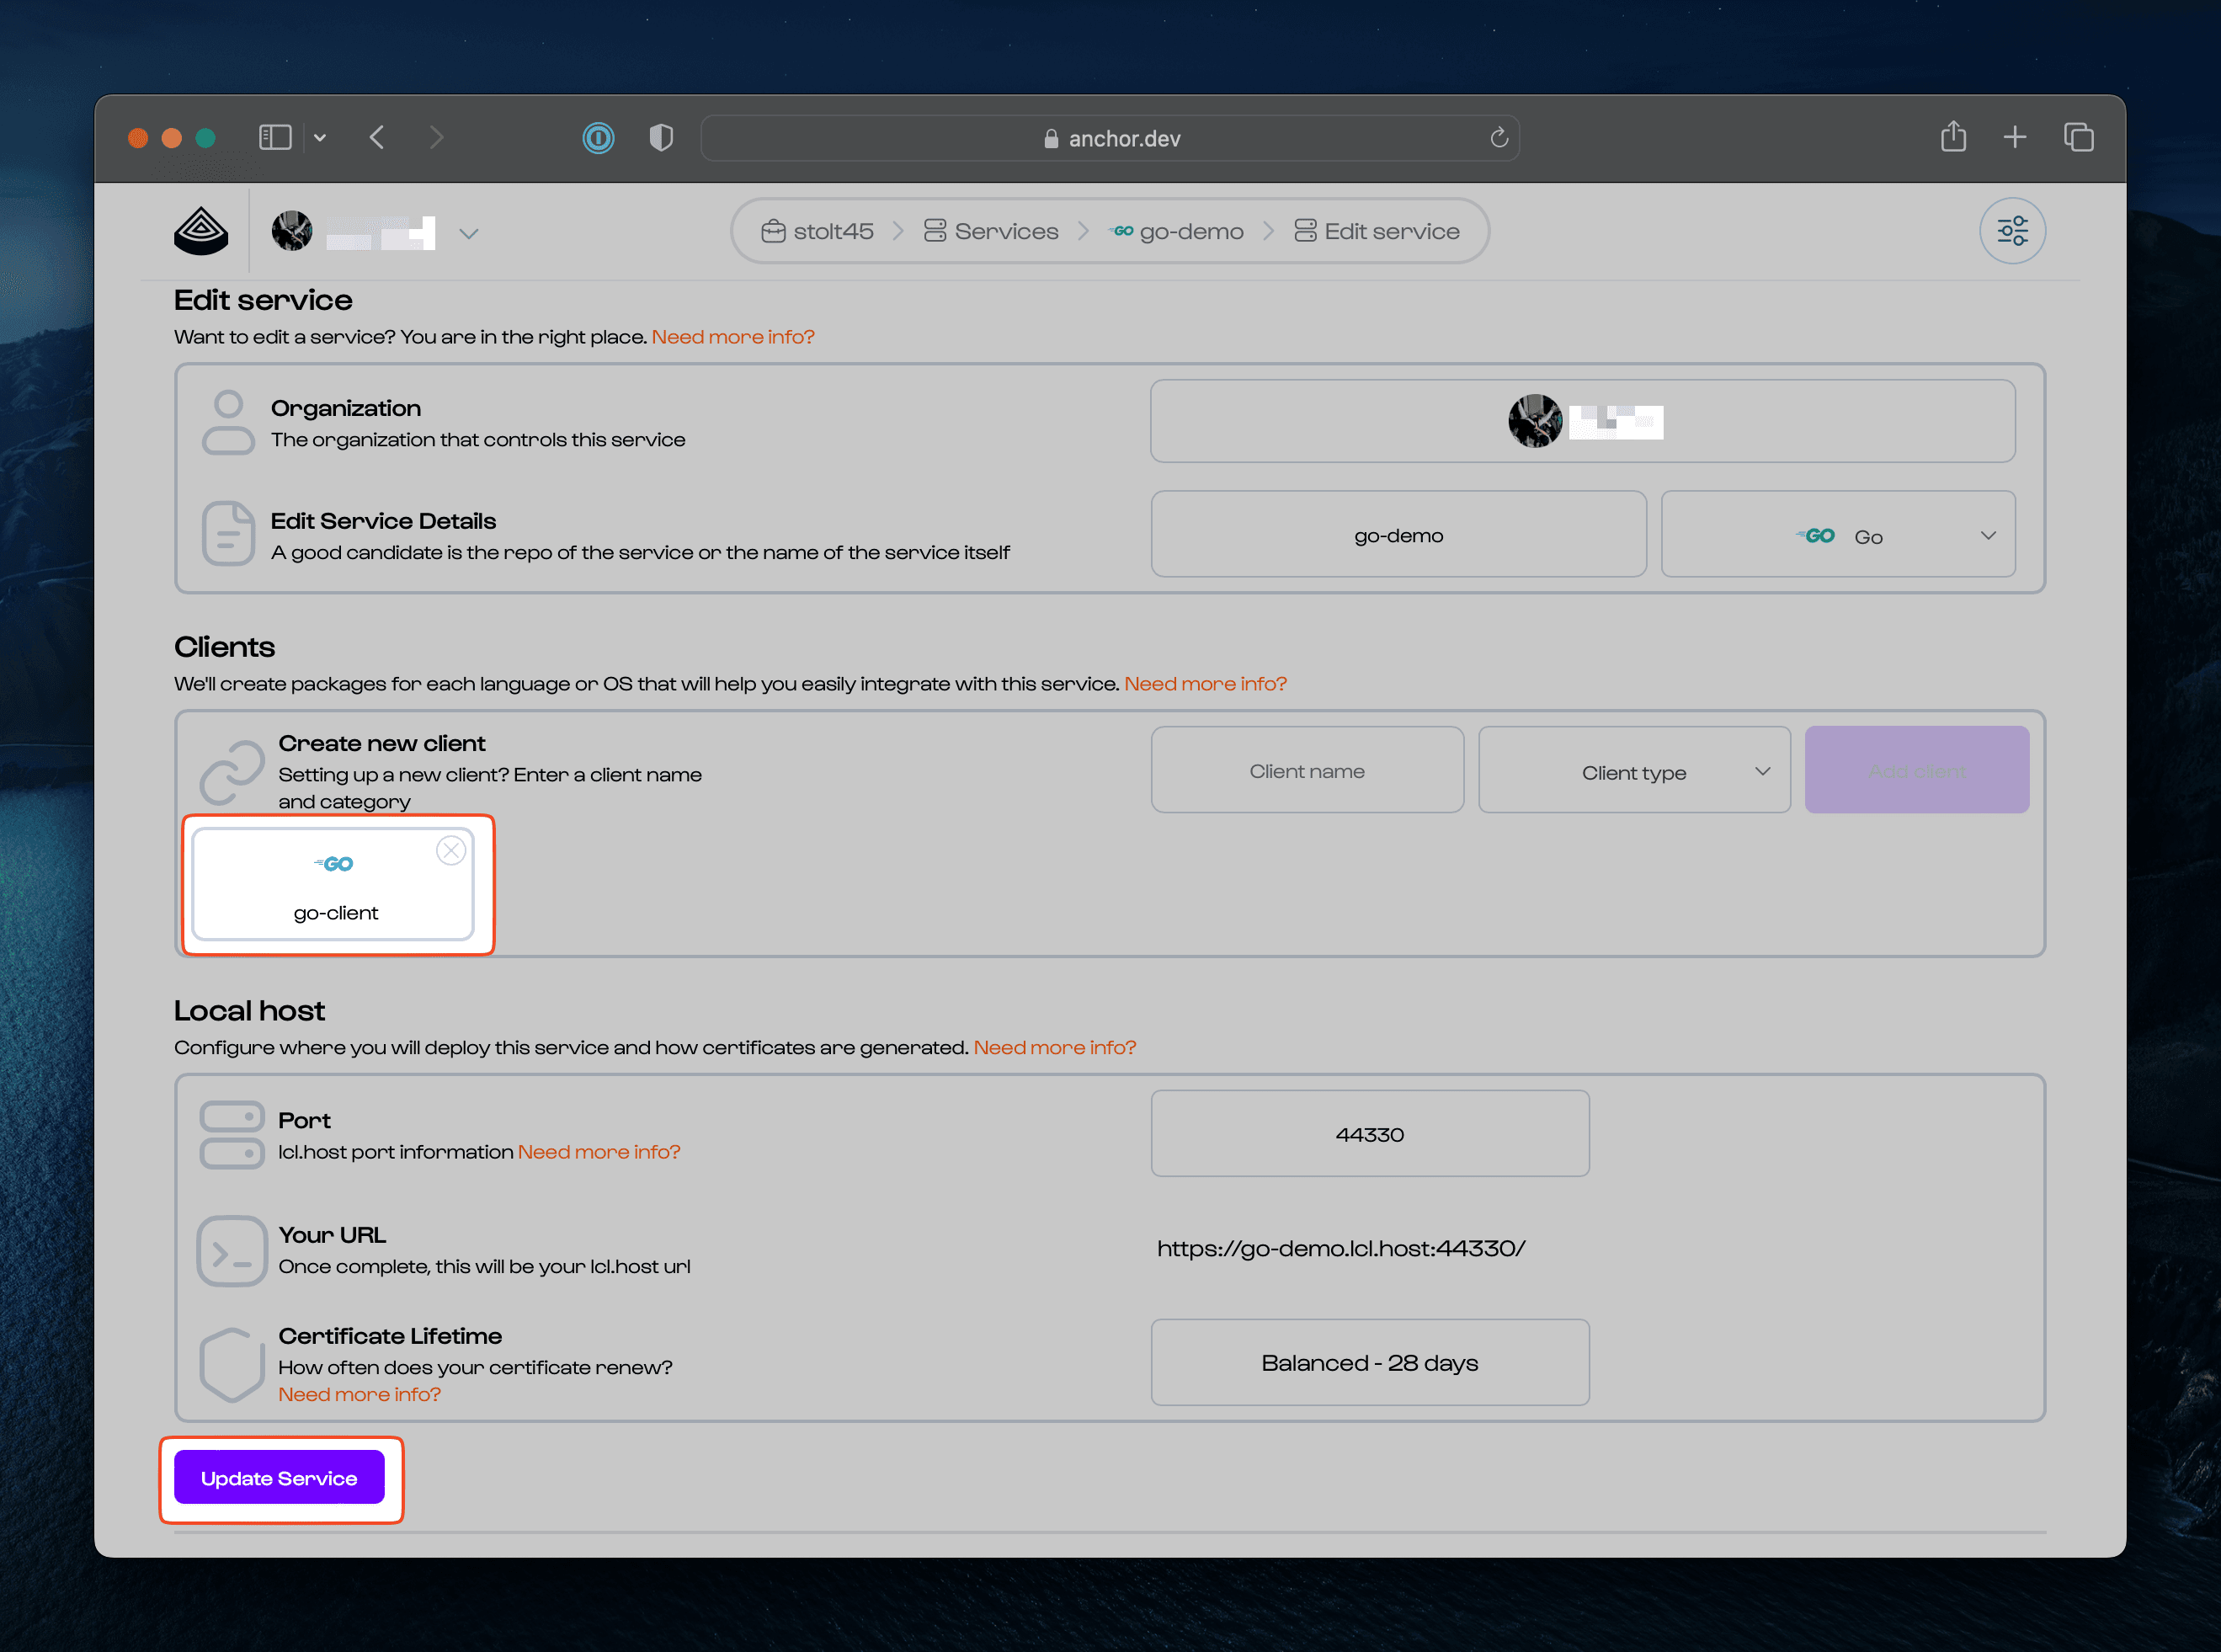This screenshot has height=1652, width=2221.
Task: Click the 1Password icon in the toolbar
Action: click(x=598, y=138)
